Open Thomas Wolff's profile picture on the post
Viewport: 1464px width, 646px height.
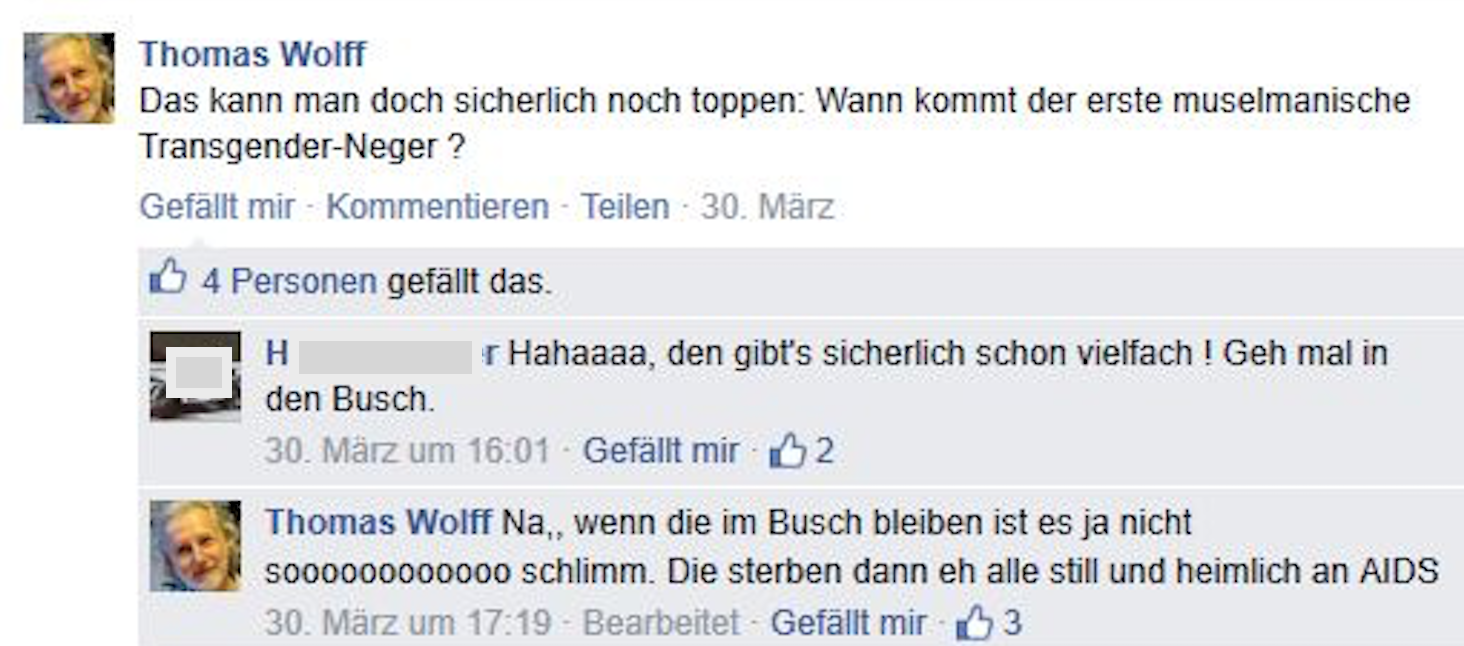coord(69,78)
